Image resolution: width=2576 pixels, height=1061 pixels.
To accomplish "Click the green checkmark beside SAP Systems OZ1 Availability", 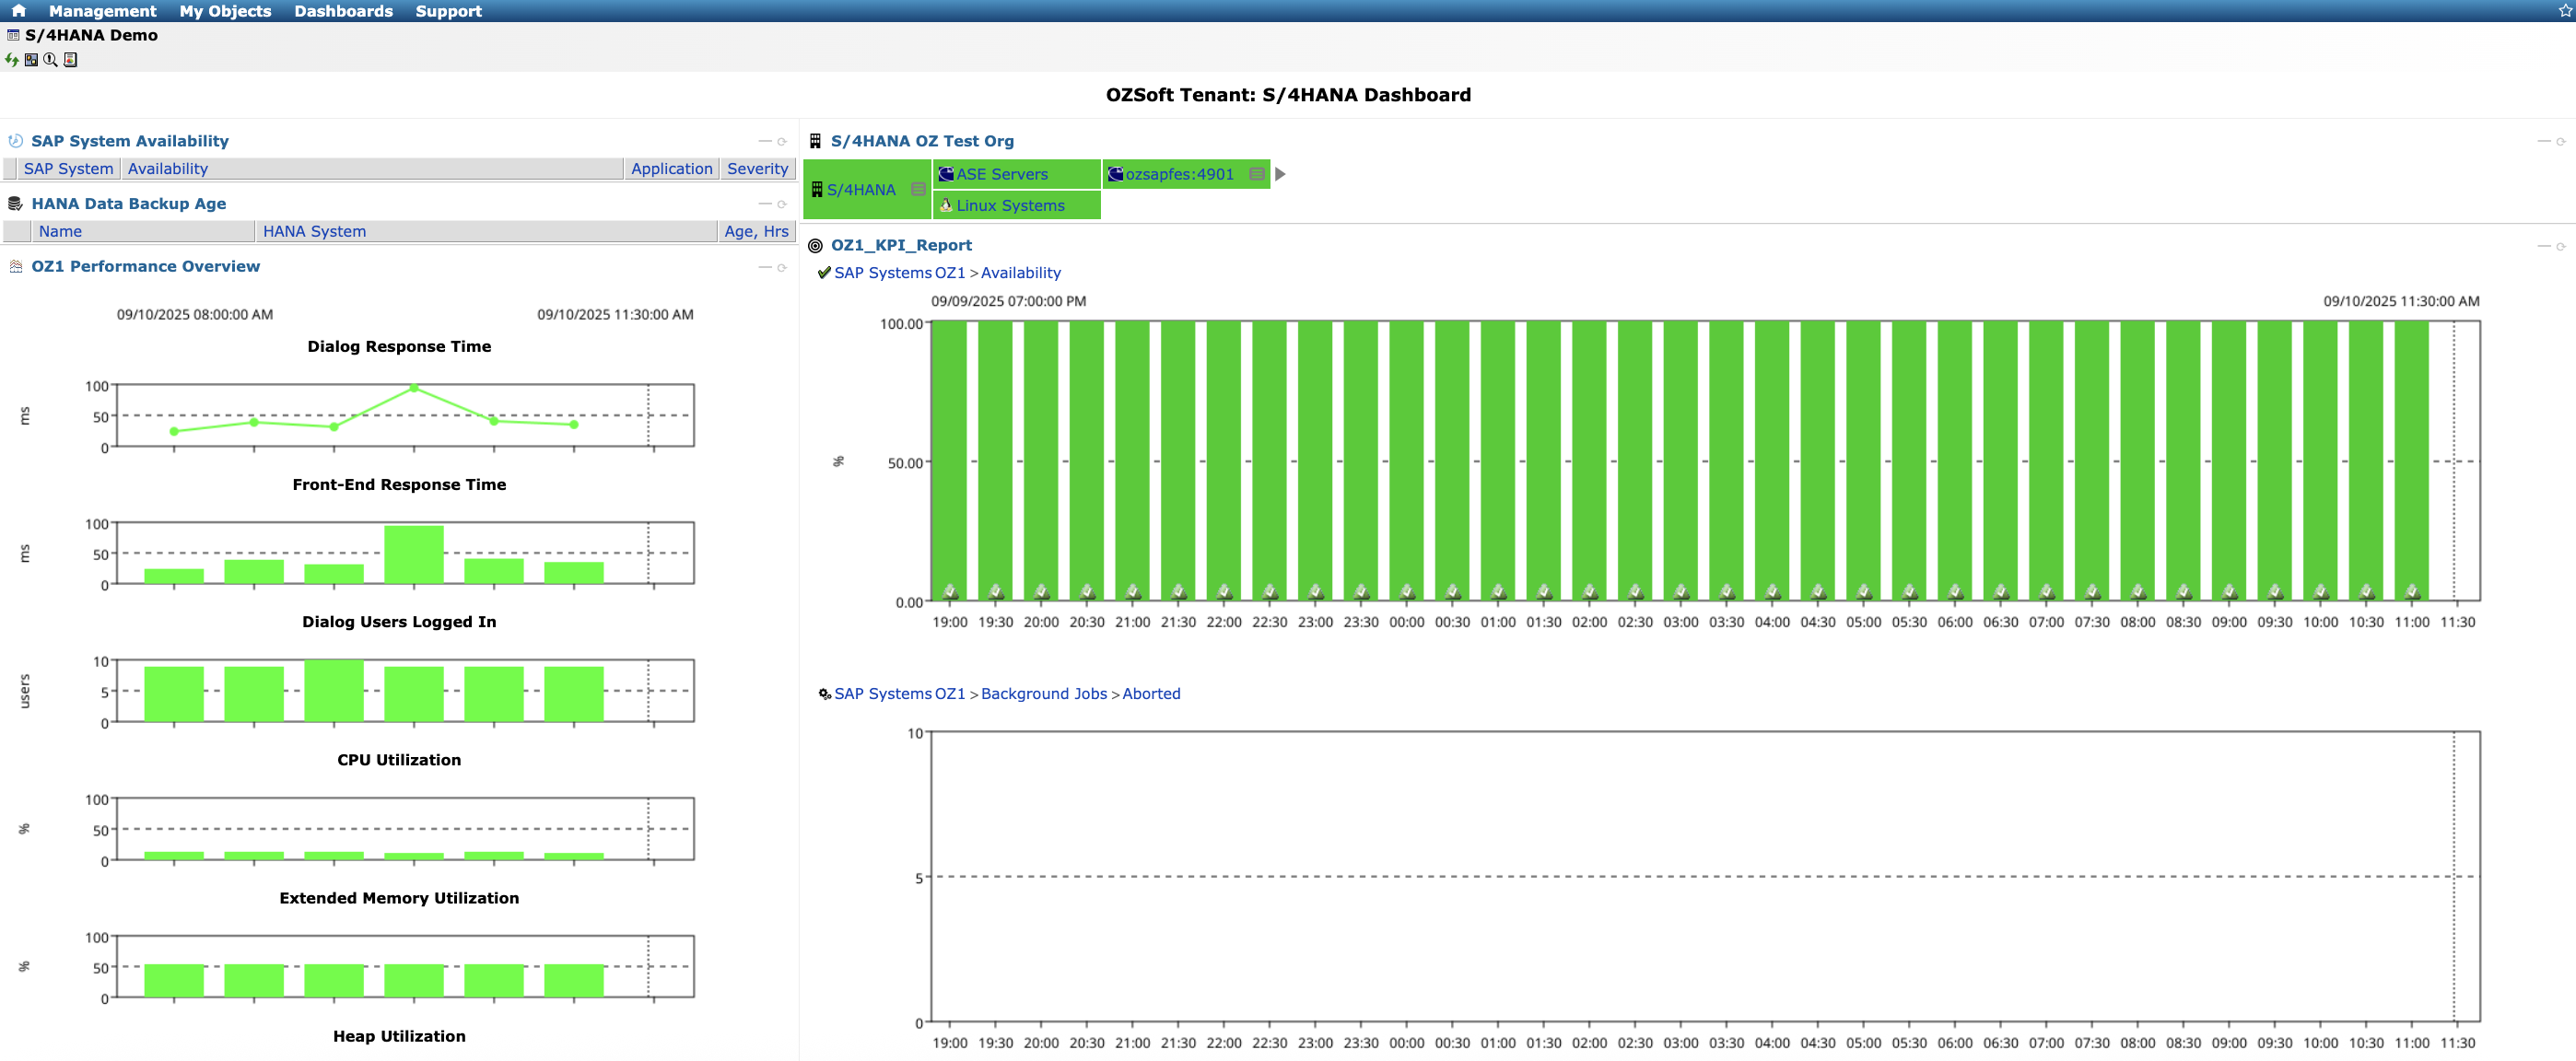I will (x=824, y=273).
